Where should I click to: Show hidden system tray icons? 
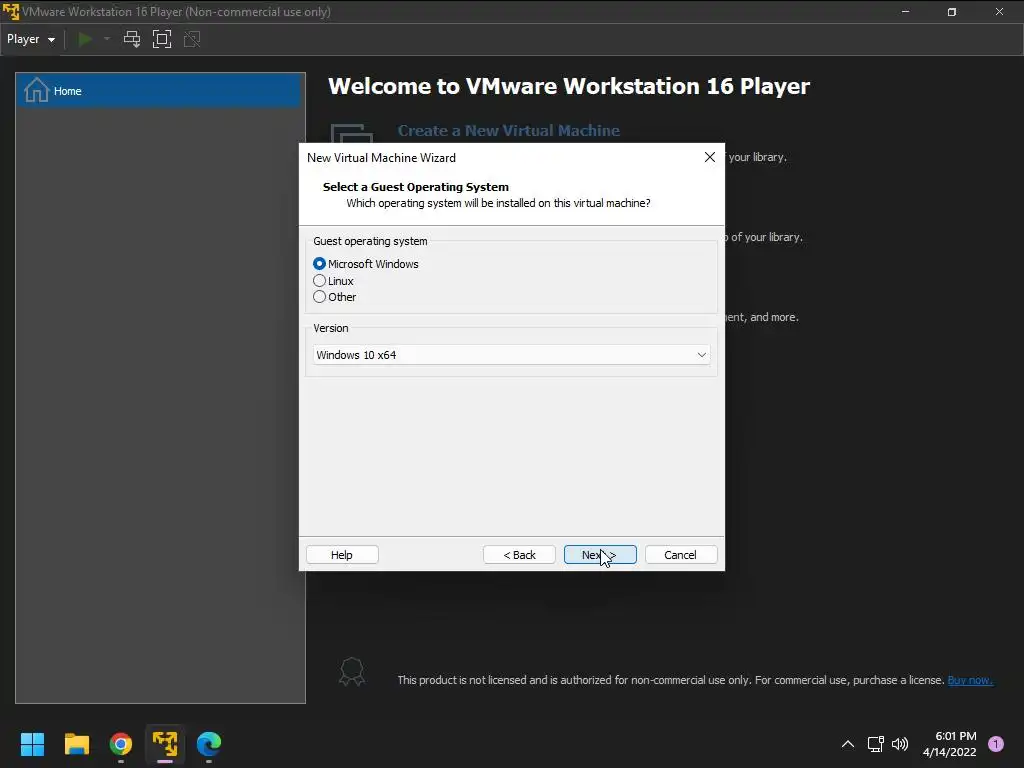coord(848,744)
